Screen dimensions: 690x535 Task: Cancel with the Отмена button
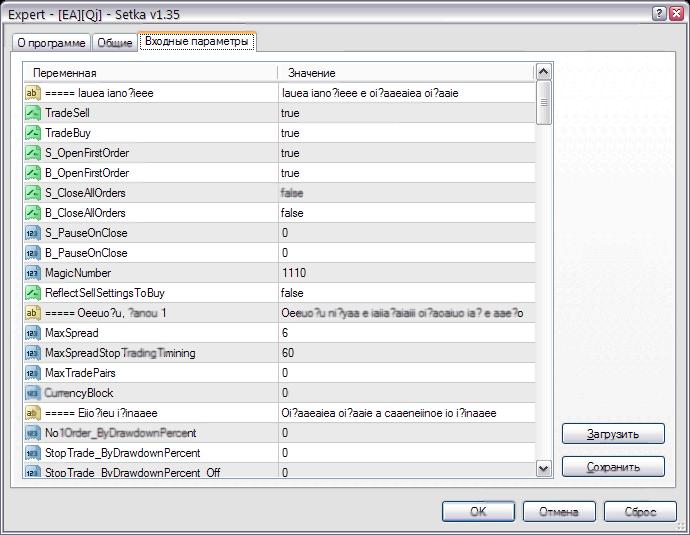coord(559,512)
